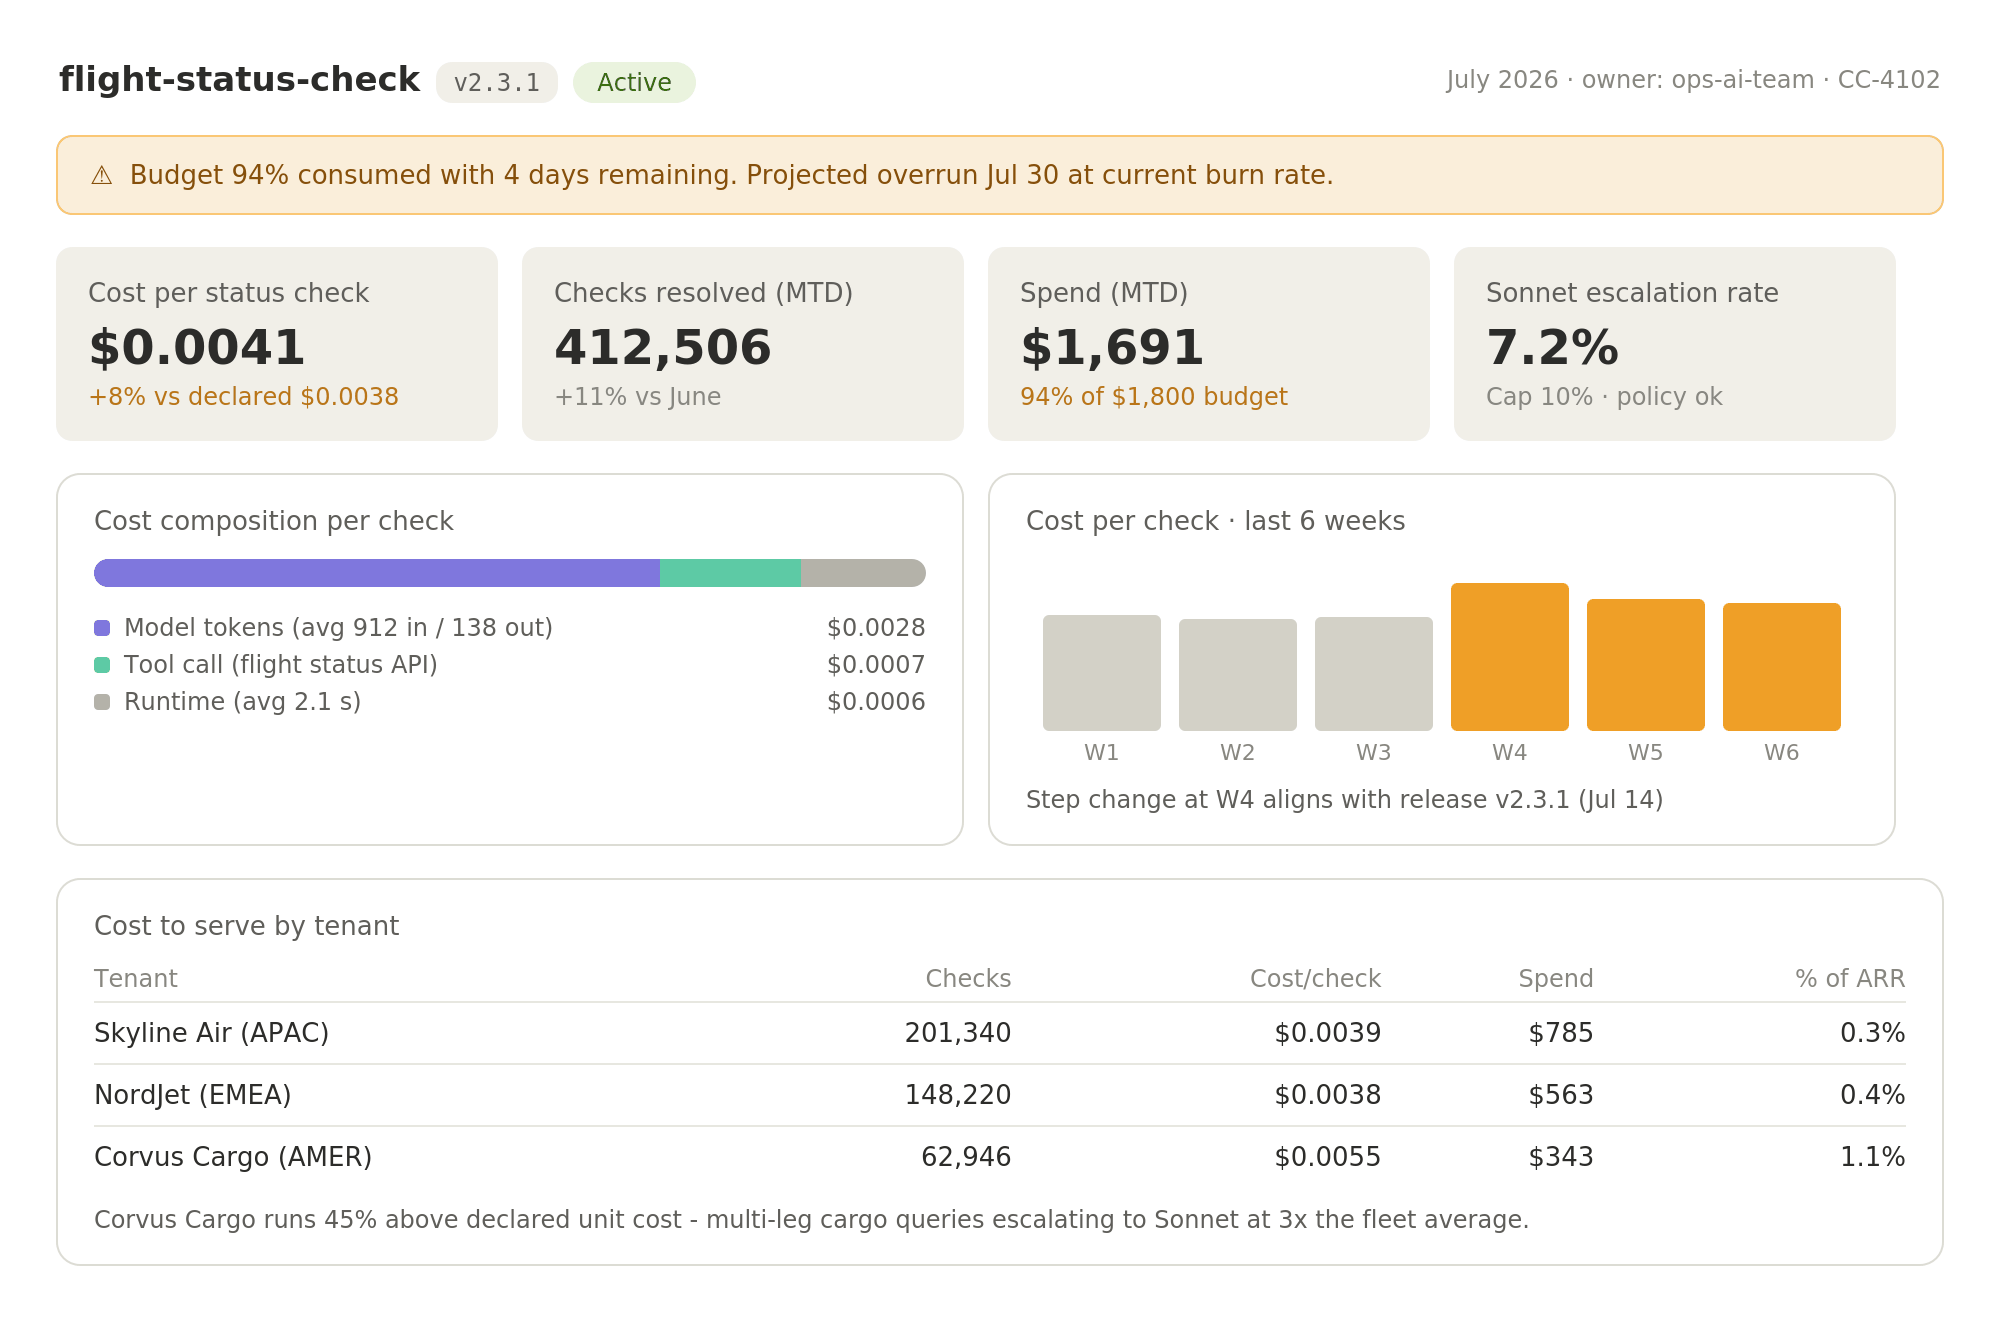Click the $0.0007 tool call cost
This screenshot has height=1322, width=2000.
(876, 665)
